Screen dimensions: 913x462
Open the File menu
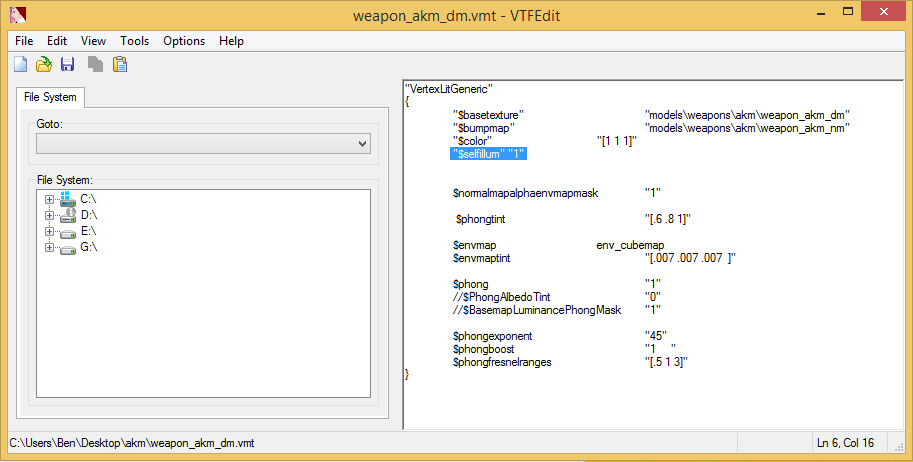[x=24, y=41]
